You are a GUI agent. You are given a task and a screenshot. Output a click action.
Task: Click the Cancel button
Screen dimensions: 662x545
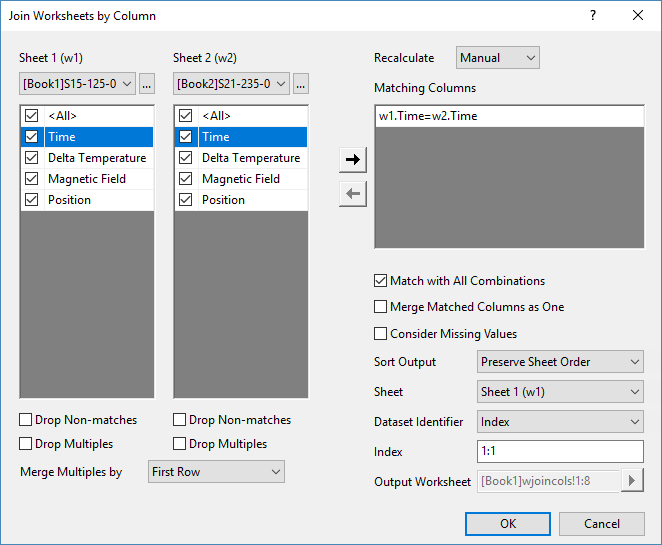click(x=602, y=524)
